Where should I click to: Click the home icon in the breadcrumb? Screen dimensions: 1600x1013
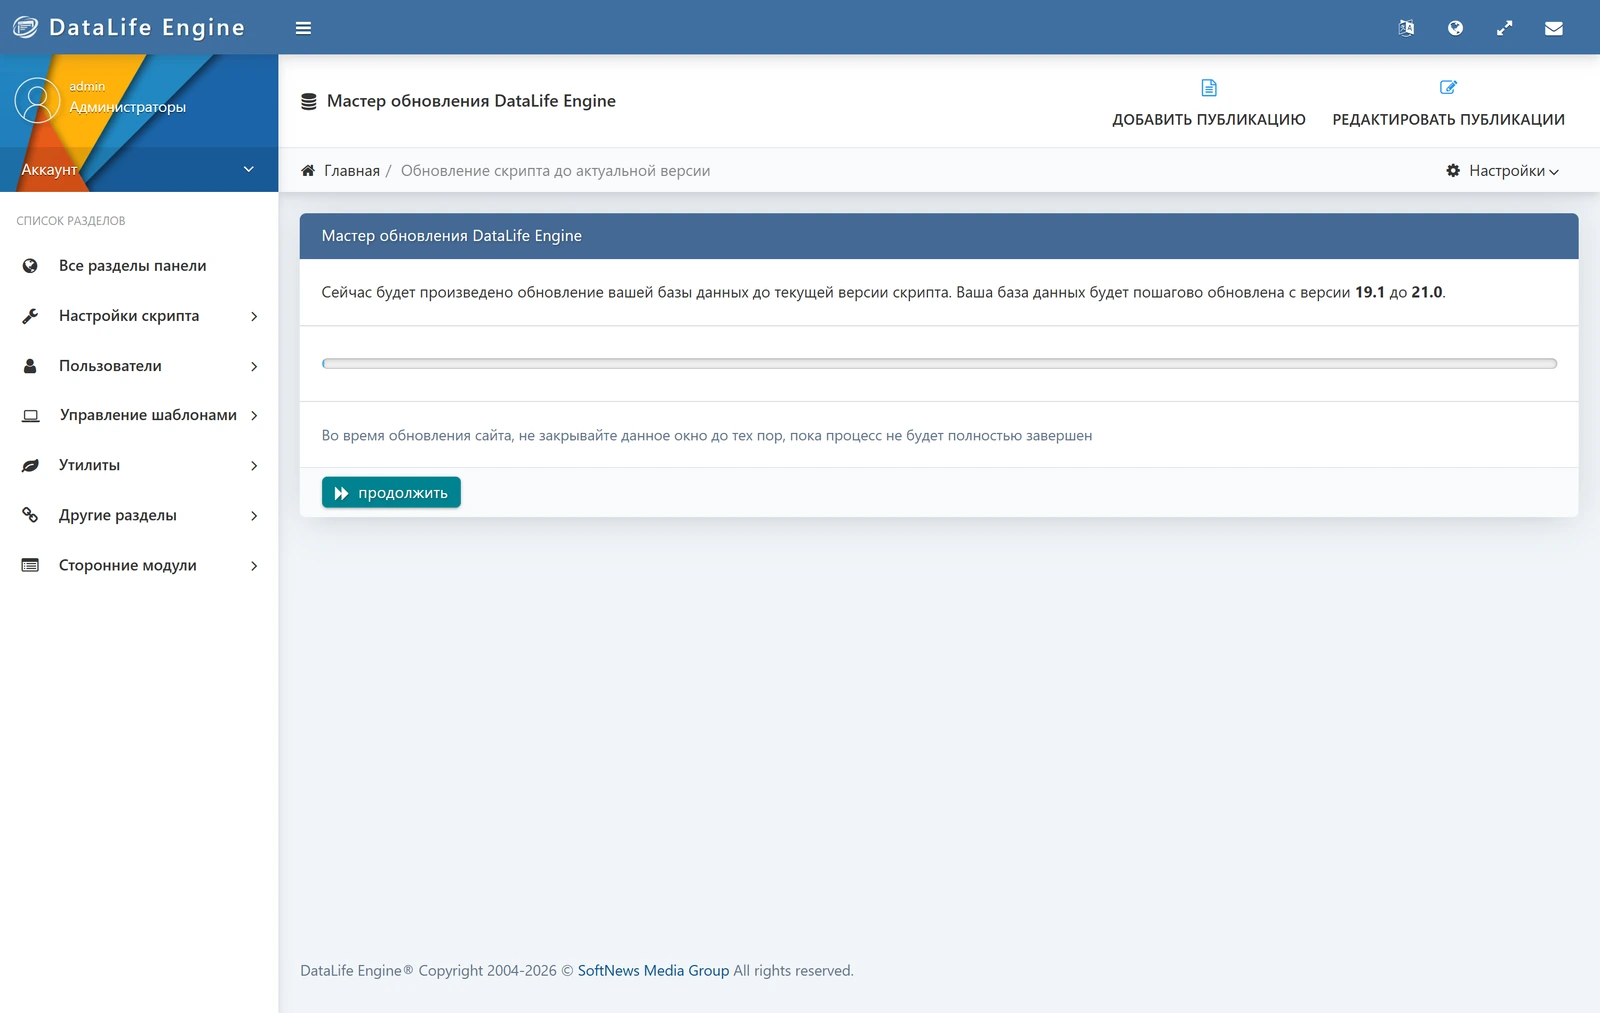point(308,171)
